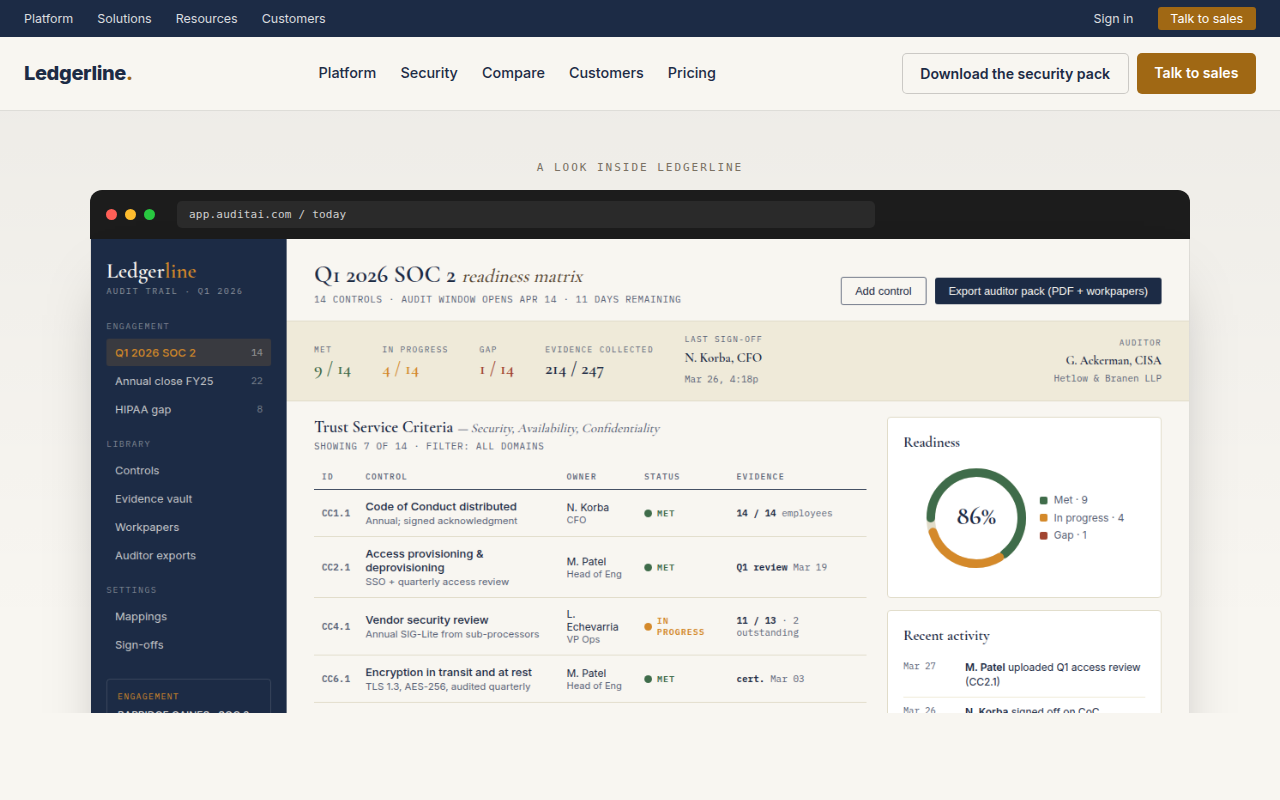This screenshot has width=1280, height=800.
Task: Open the Compare nav item
Action: pyautogui.click(x=513, y=73)
